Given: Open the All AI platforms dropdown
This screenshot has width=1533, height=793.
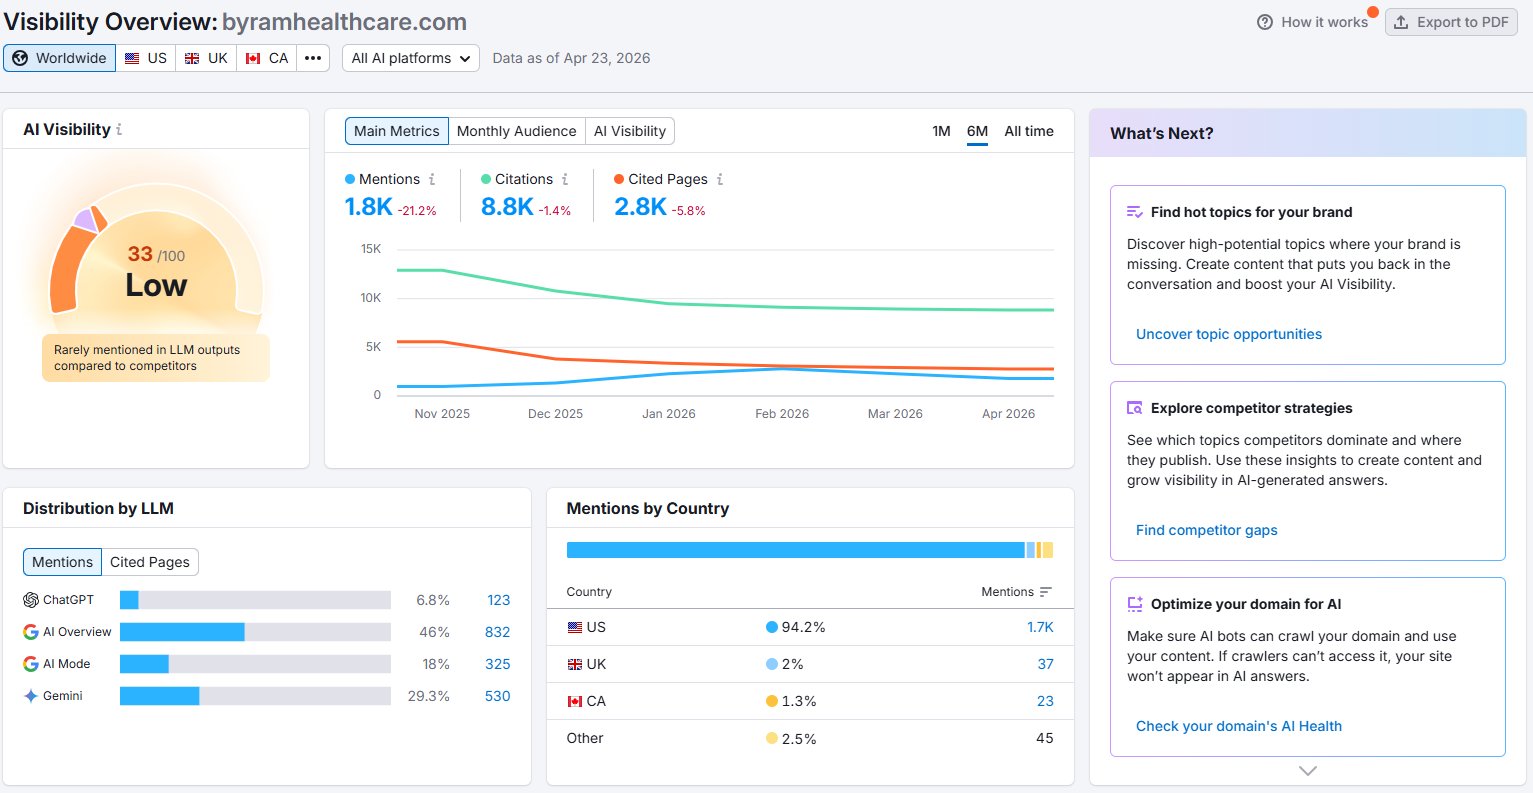Looking at the screenshot, I should (x=411, y=58).
